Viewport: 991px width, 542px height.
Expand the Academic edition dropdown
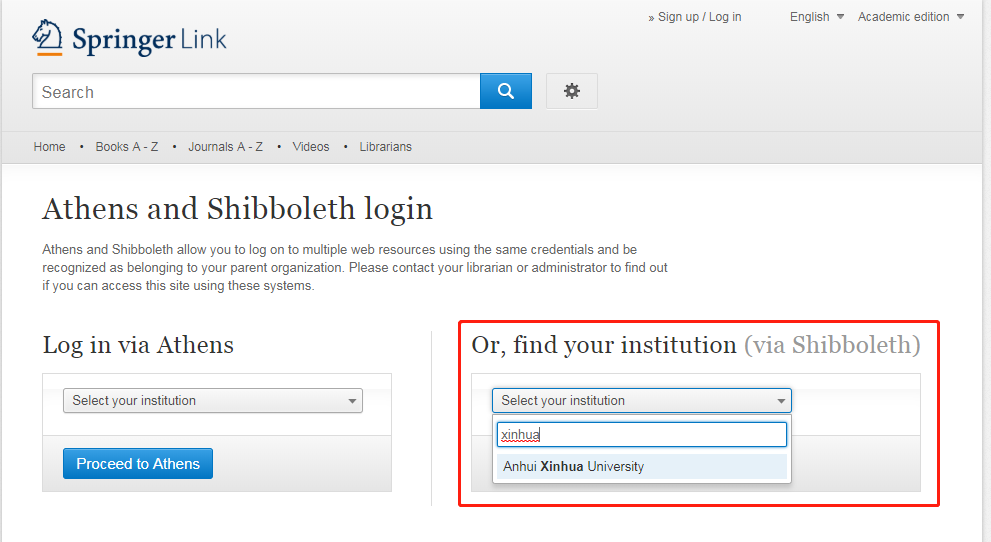click(x=910, y=17)
